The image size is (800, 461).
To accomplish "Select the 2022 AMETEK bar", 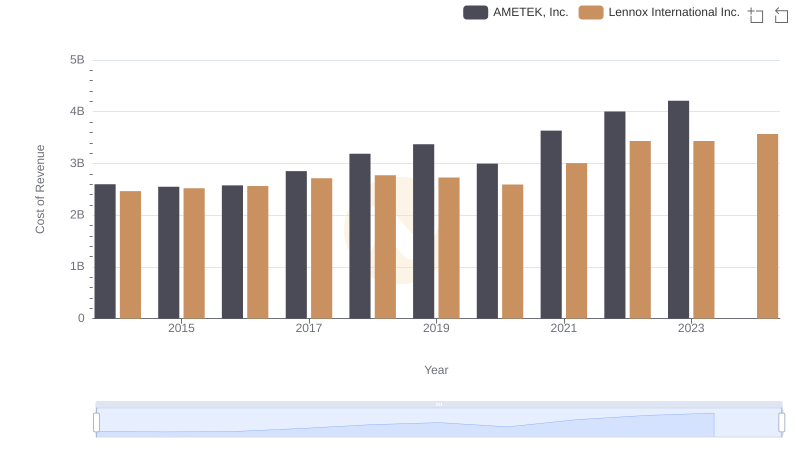I will tap(614, 215).
